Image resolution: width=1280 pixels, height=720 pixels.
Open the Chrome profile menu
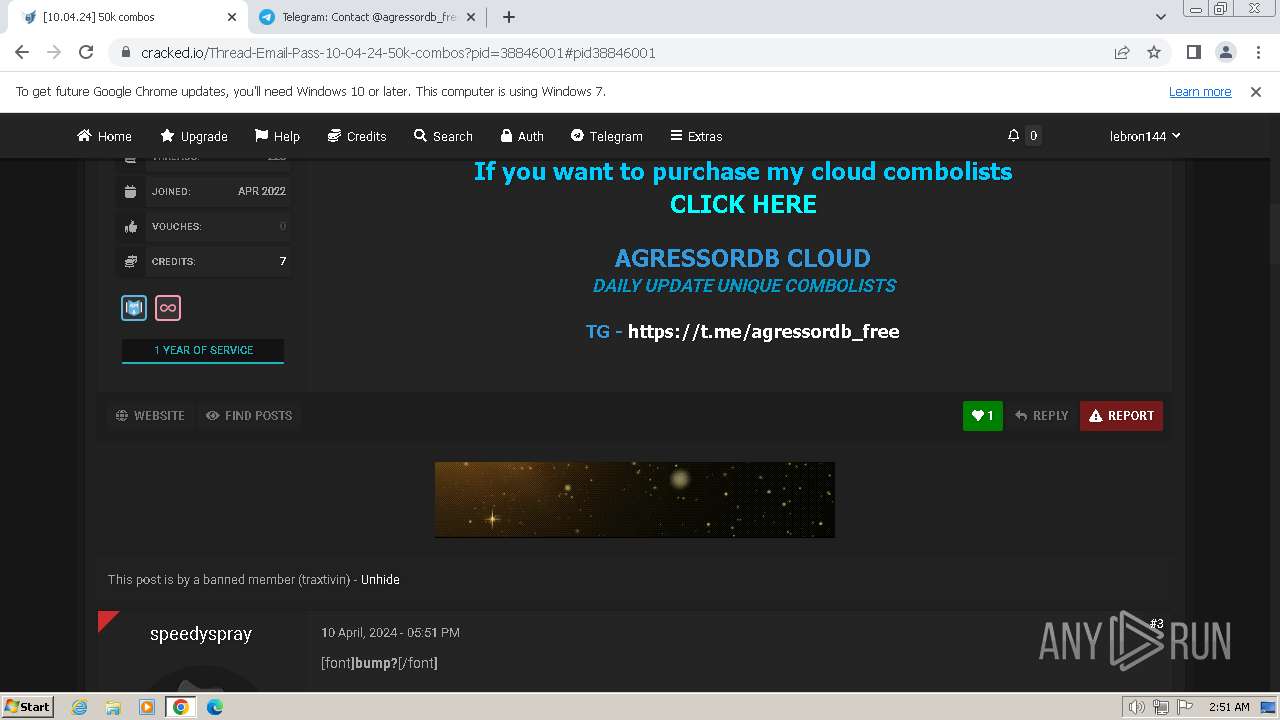click(x=1225, y=52)
